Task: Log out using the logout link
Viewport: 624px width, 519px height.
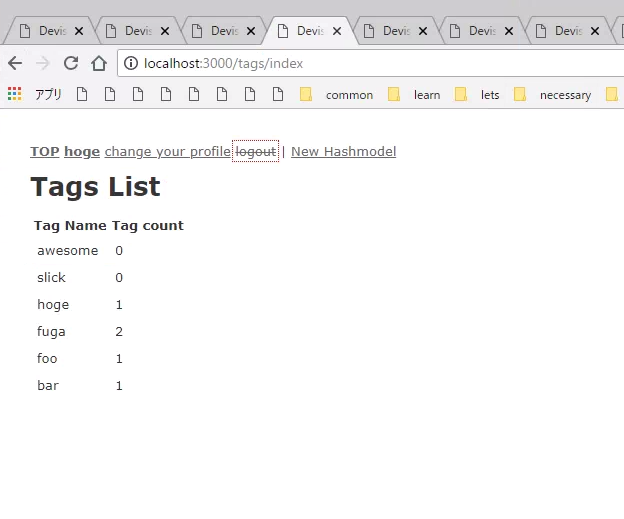Action: (x=255, y=152)
